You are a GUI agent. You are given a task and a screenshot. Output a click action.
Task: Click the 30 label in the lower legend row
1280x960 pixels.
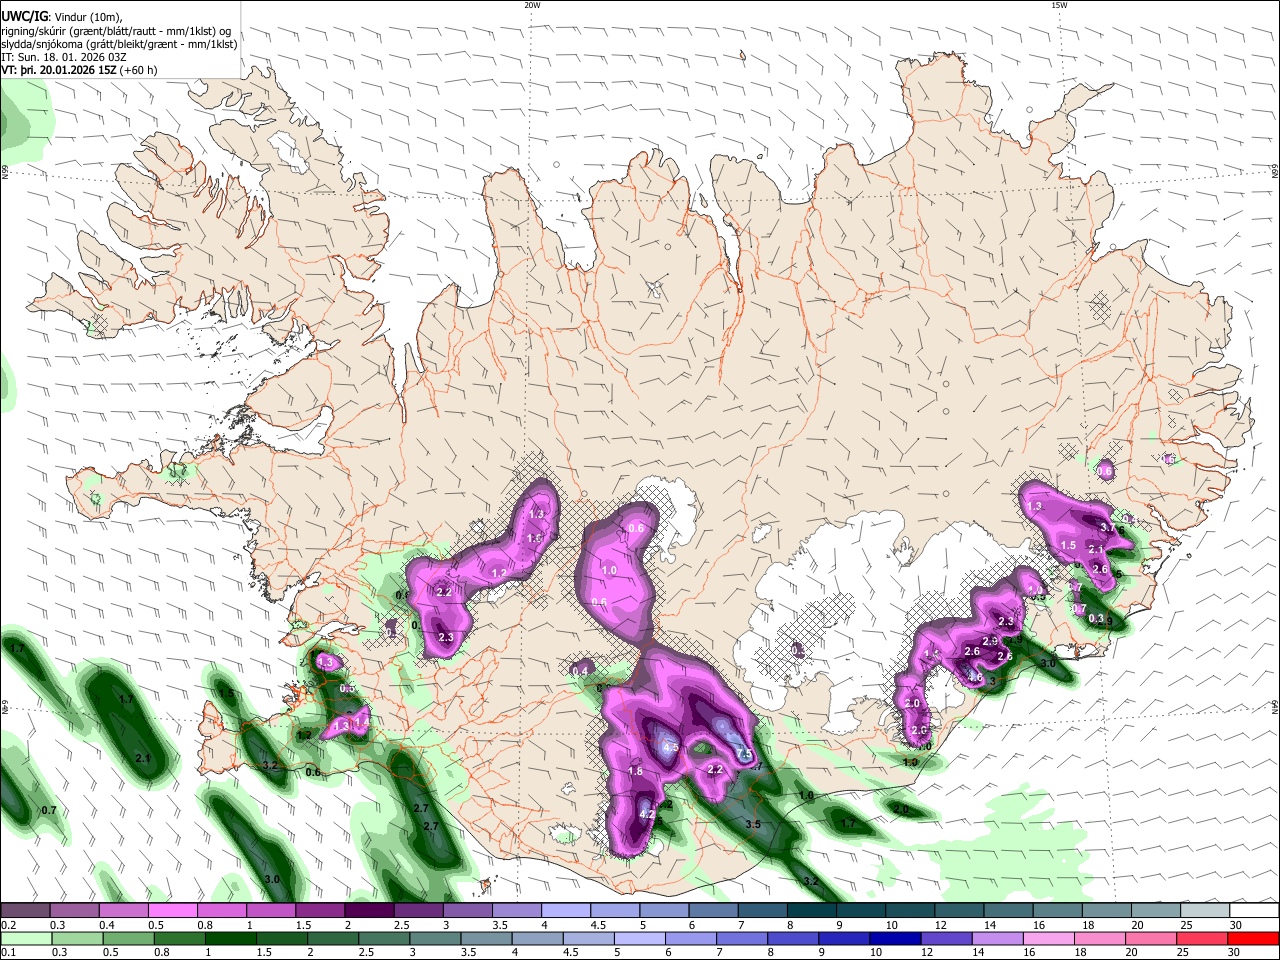click(x=1236, y=952)
